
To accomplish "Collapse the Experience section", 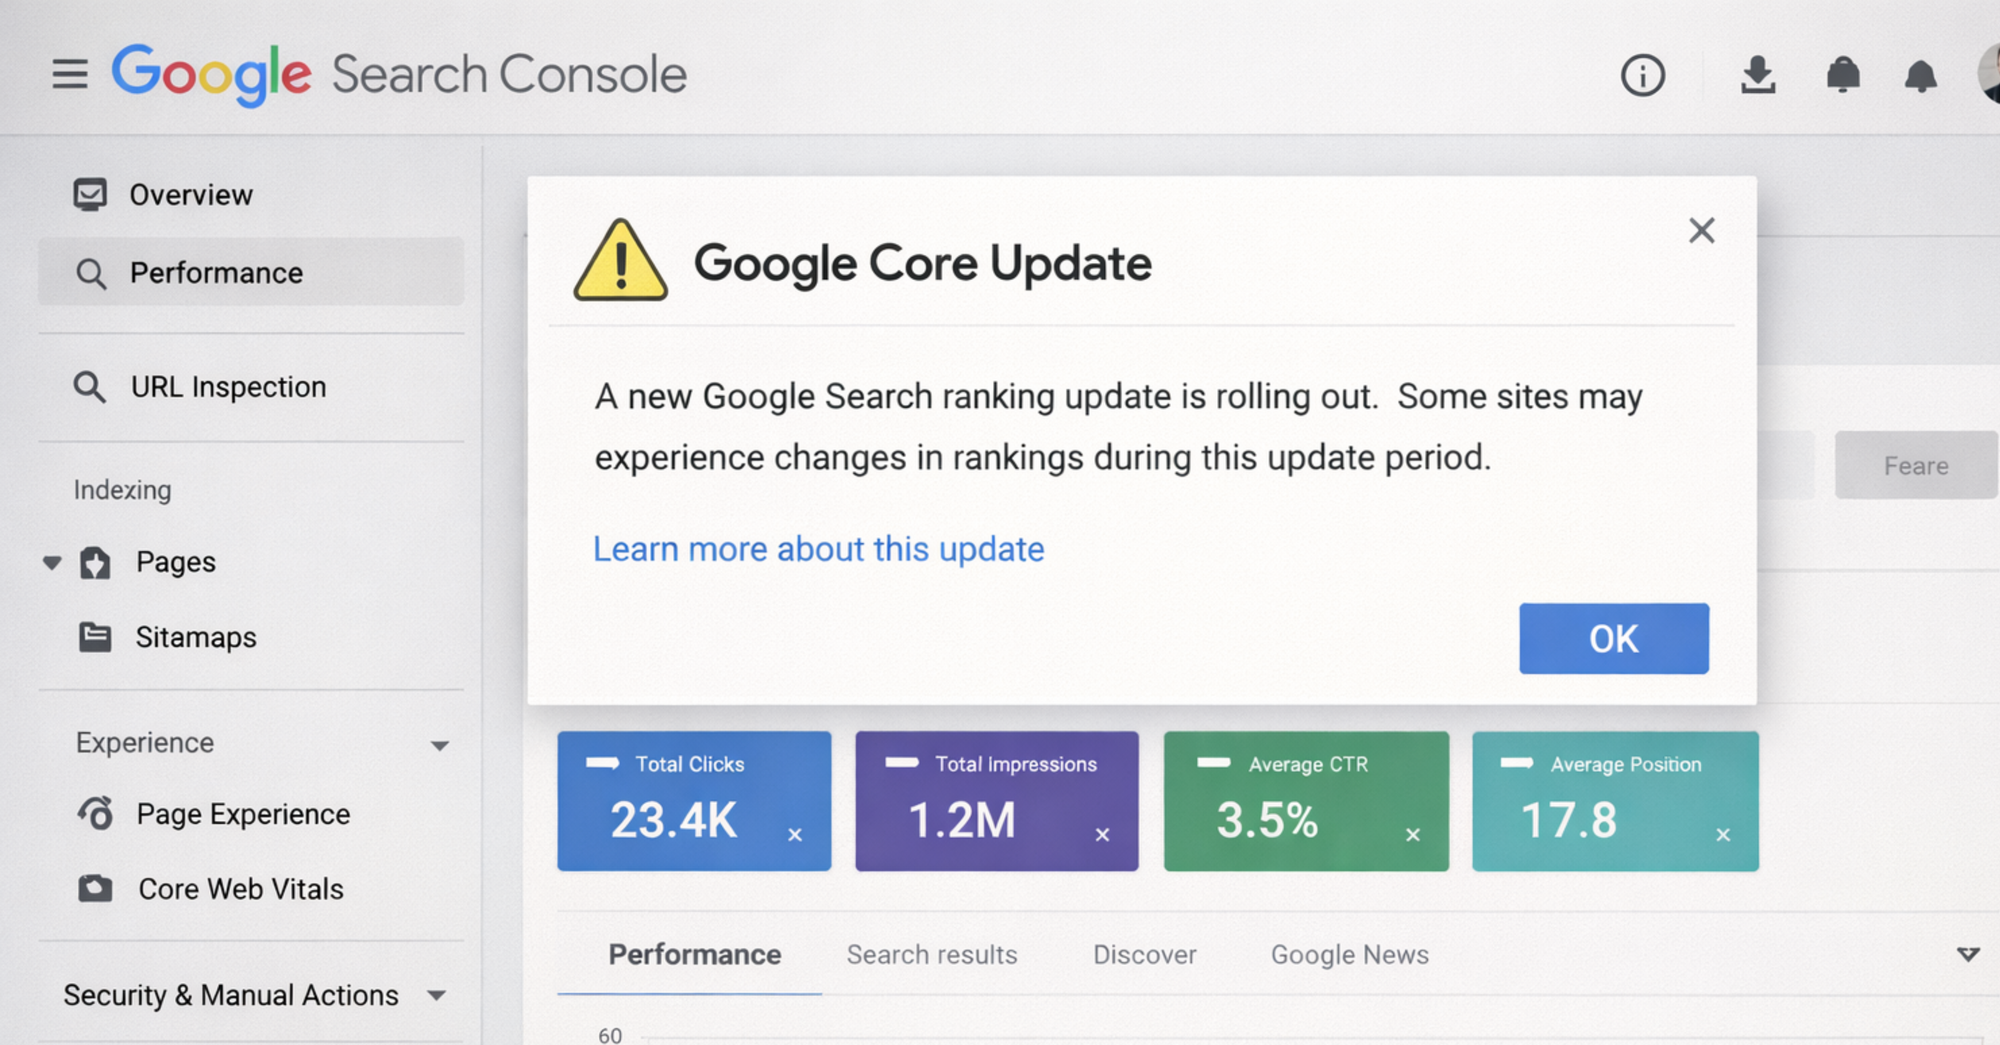I will (440, 745).
